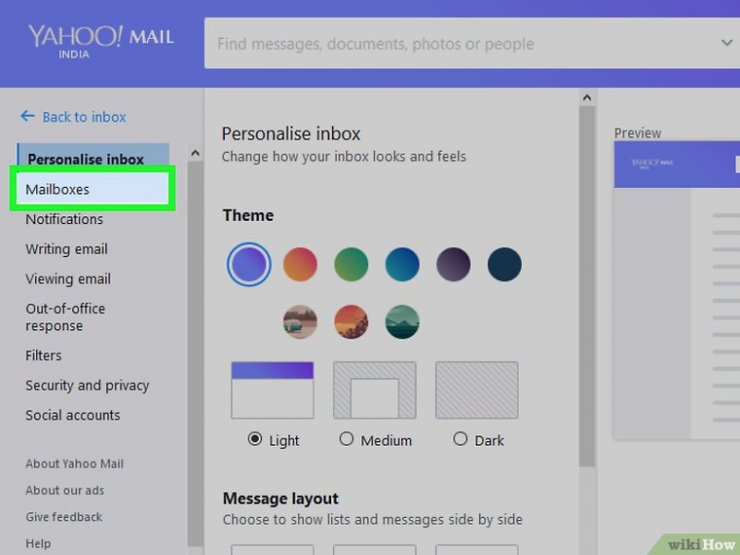Screen dimensions: 740x555
Task: Go back to inbox link text
Action: point(84,117)
